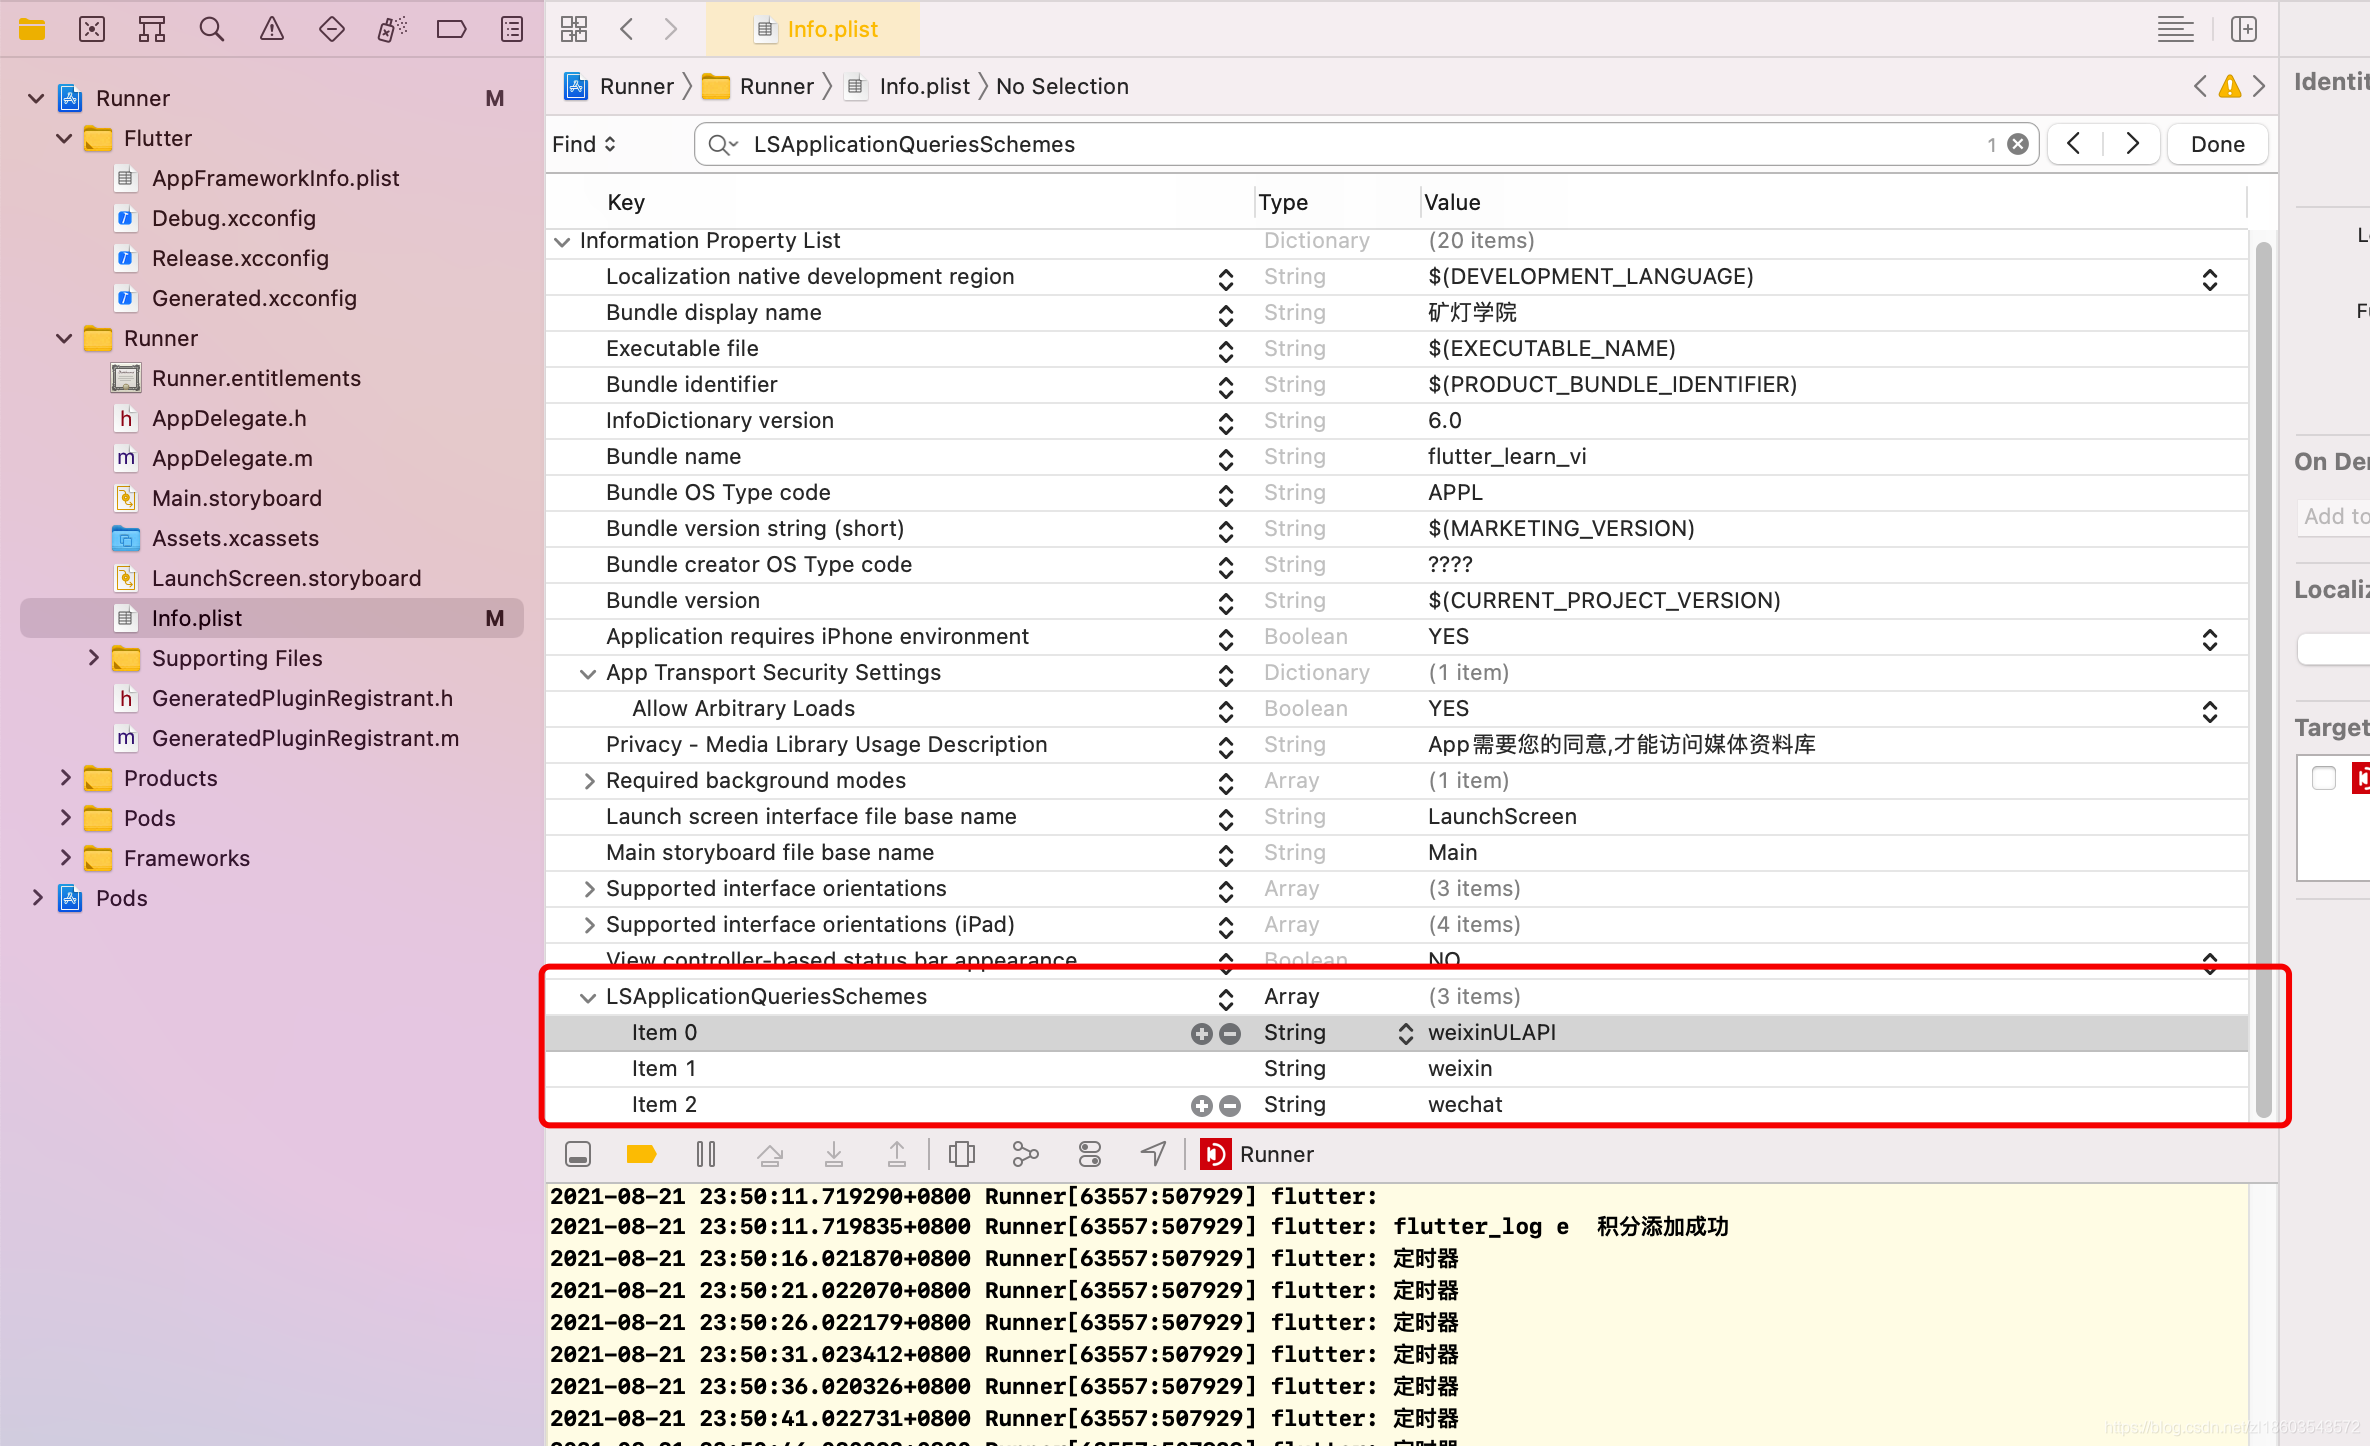Screen dimensions: 2370x1446
Task: Click the simulate location arrow icon
Action: coord(1153,1155)
